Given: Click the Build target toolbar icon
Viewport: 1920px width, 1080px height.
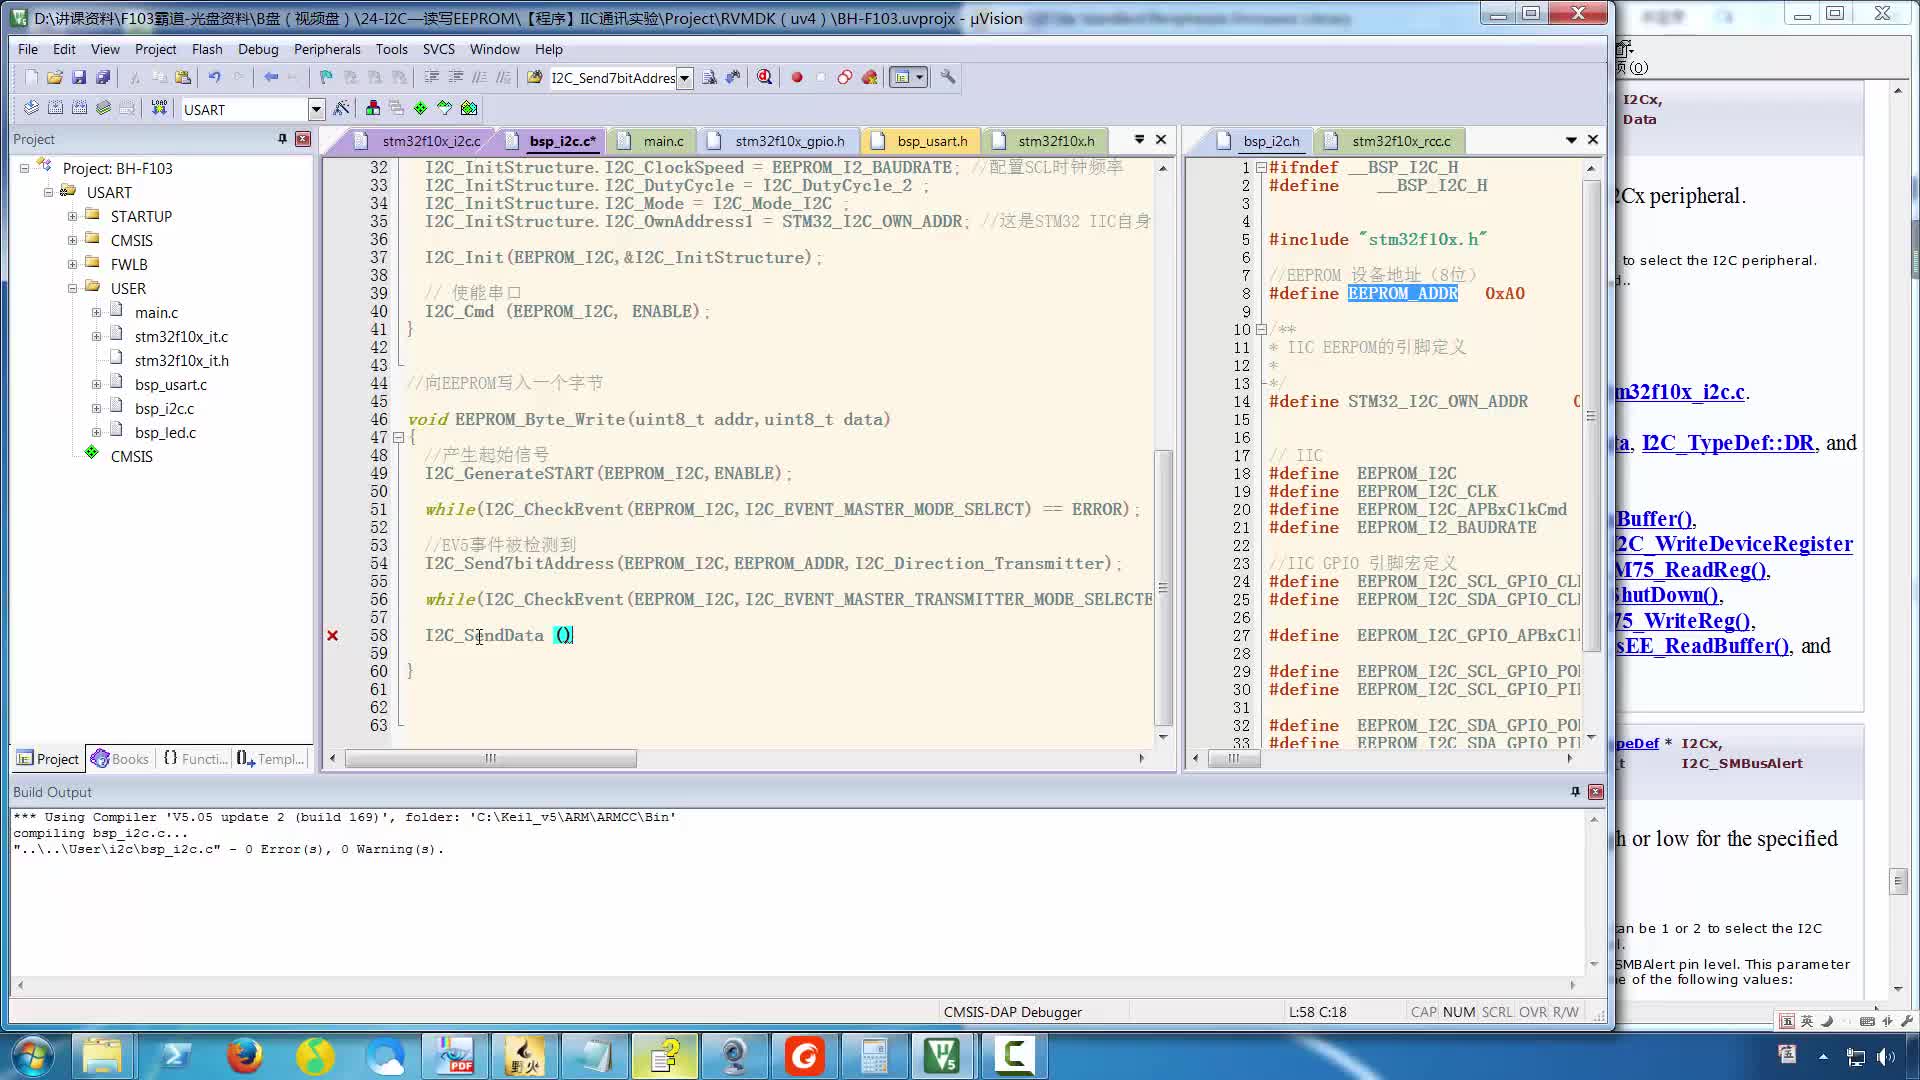Looking at the screenshot, I should [55, 108].
